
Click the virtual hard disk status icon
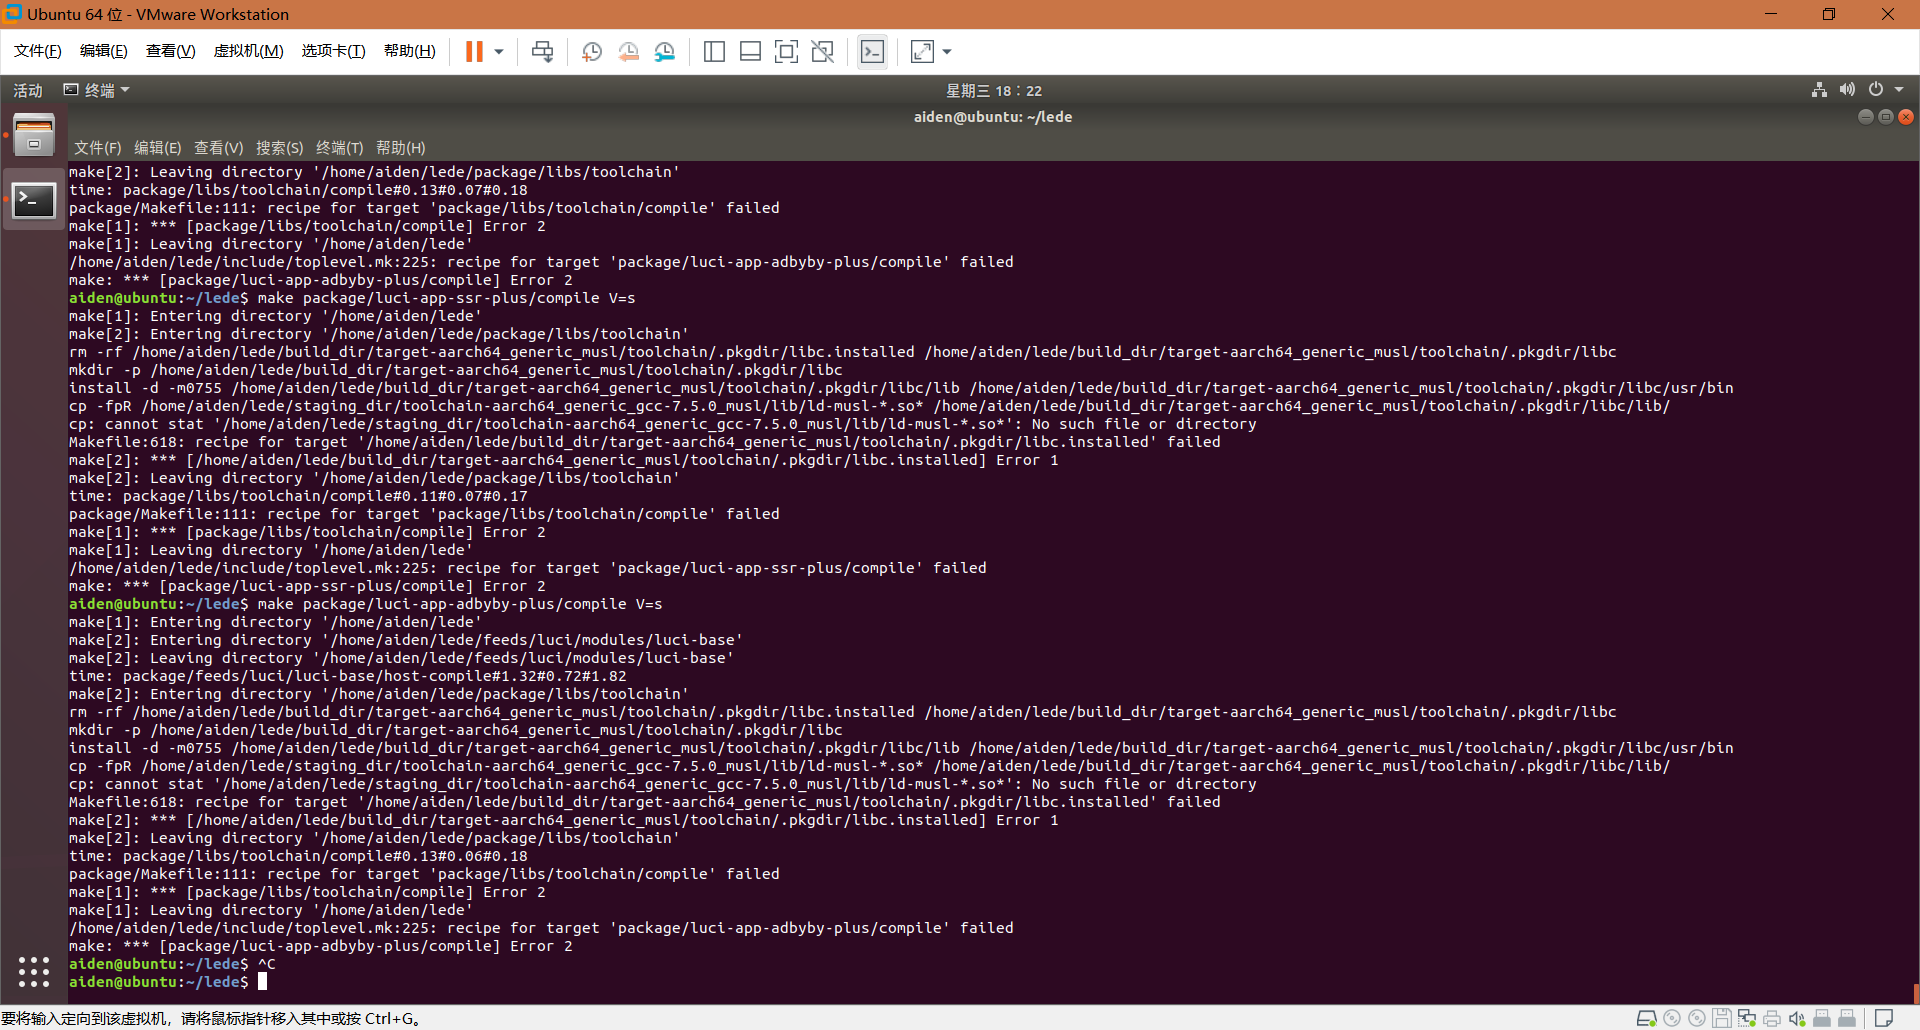coord(1647,1018)
